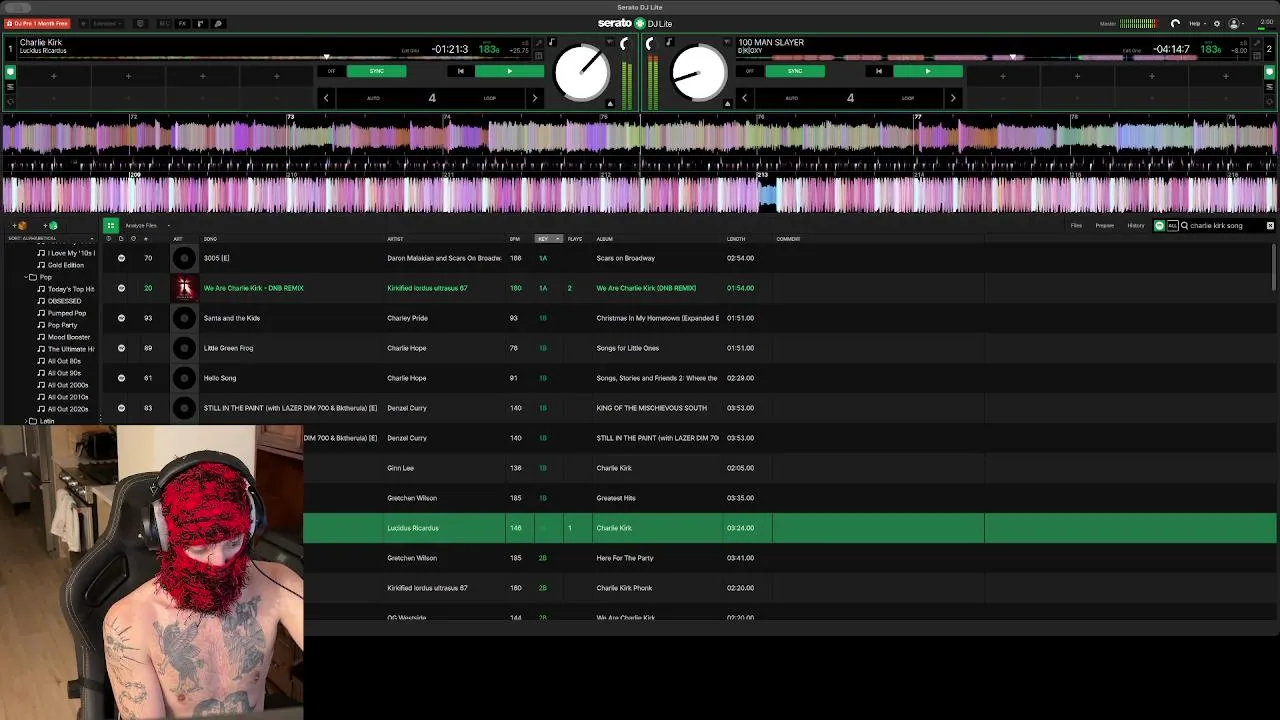Open the History panel tab
1280x720 pixels.
point(1135,225)
